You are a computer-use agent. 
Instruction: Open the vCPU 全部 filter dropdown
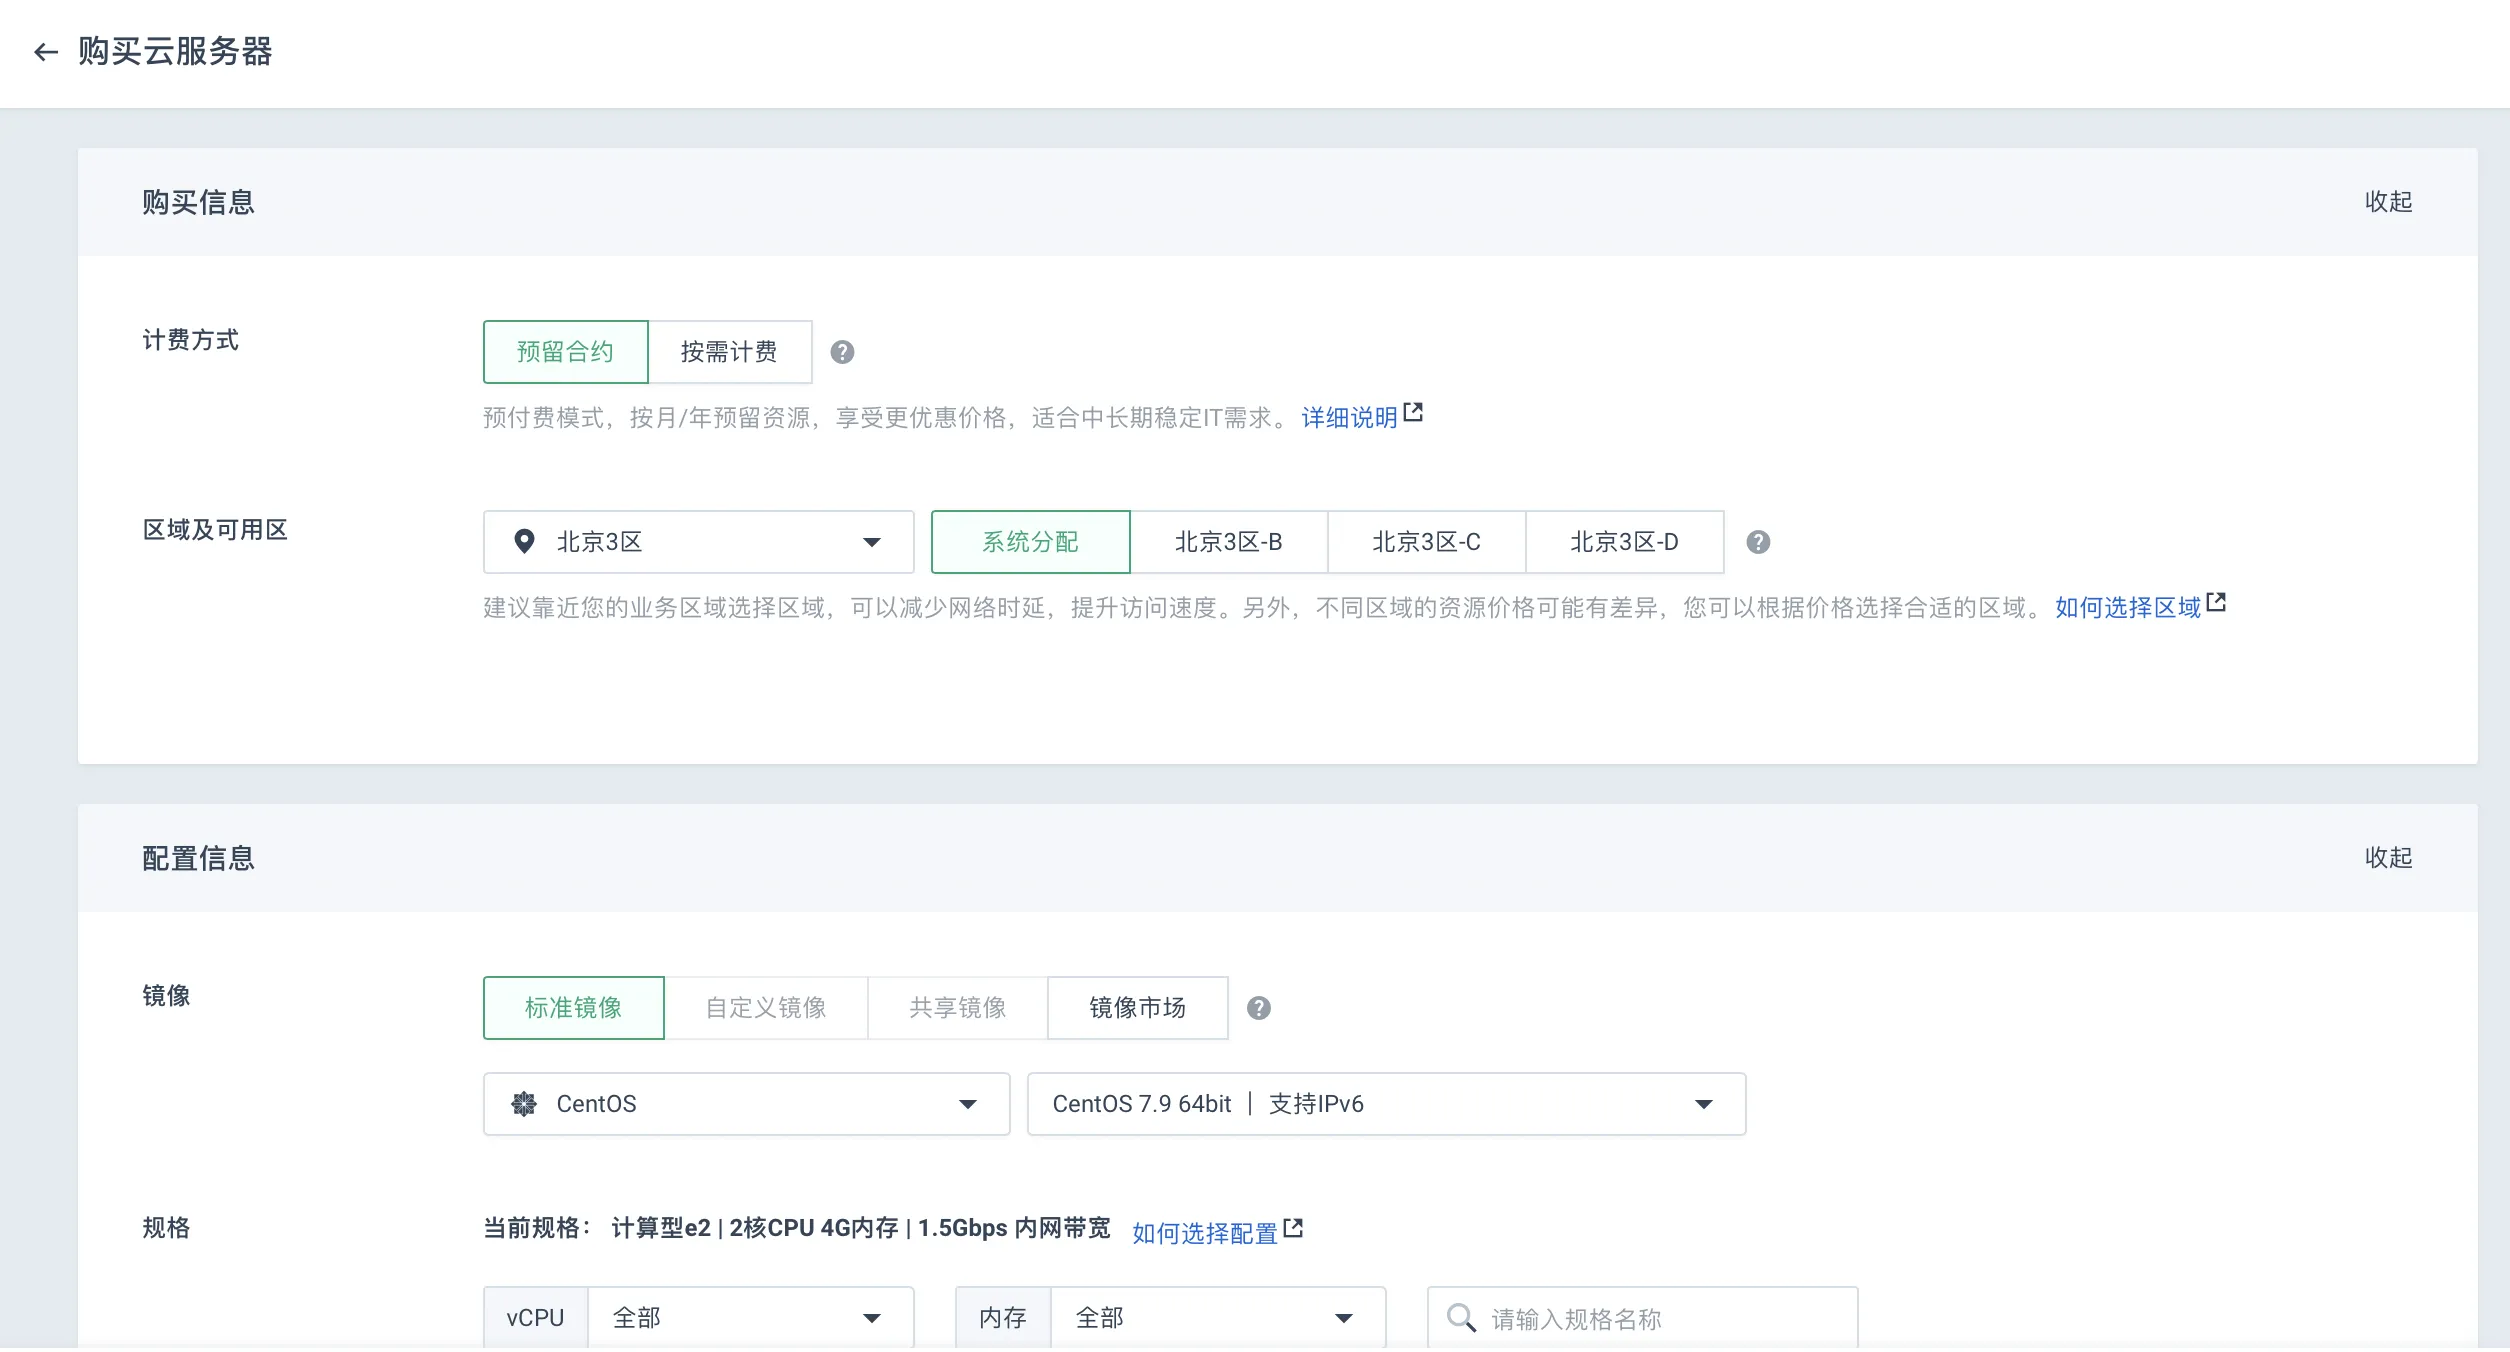pos(748,1318)
